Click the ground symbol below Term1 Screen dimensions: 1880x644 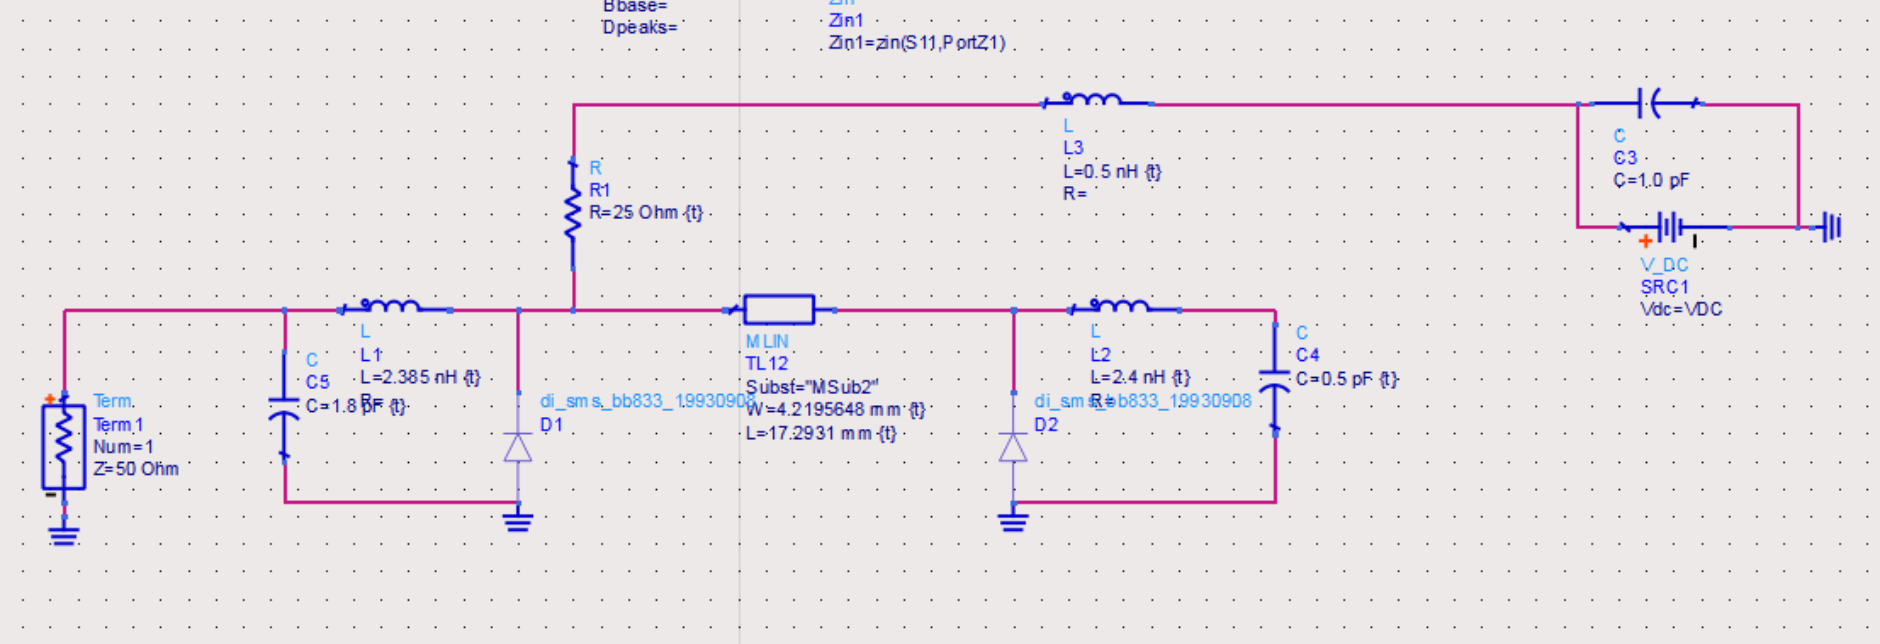[64, 534]
